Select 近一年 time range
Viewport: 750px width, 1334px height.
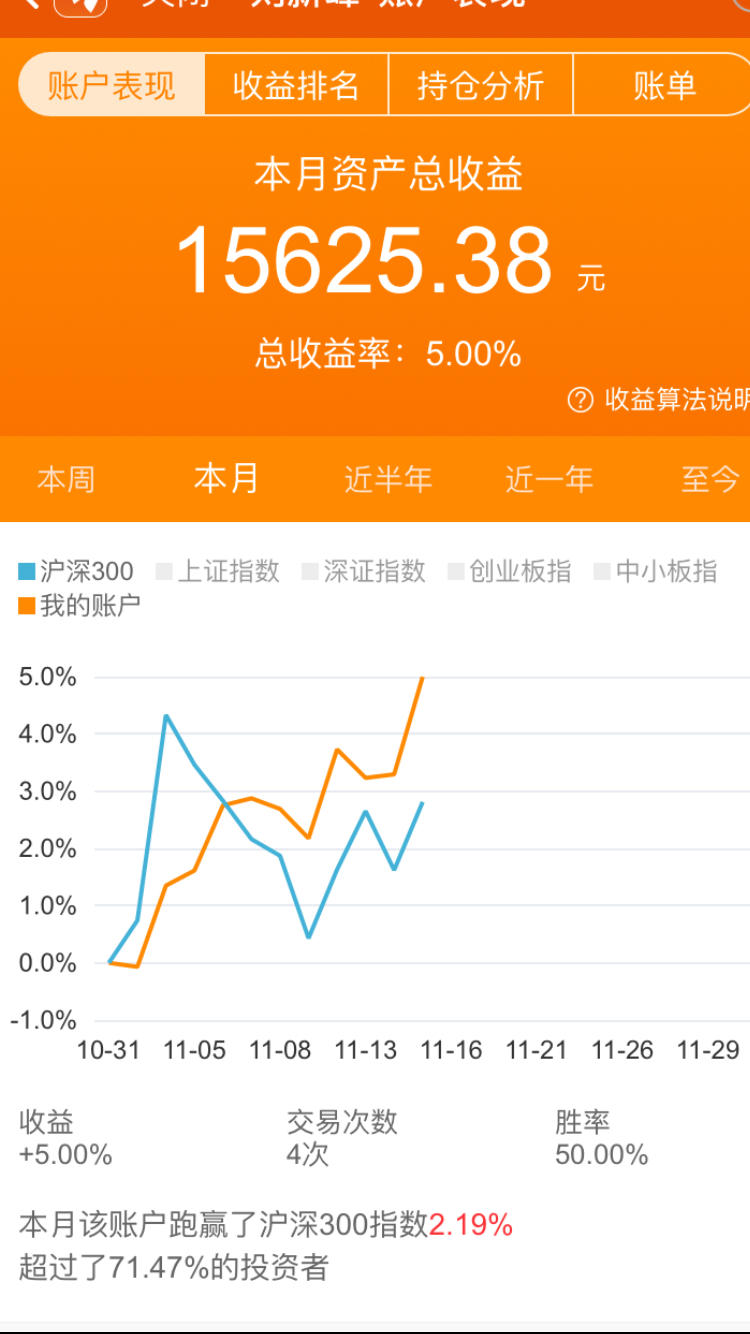tap(549, 480)
